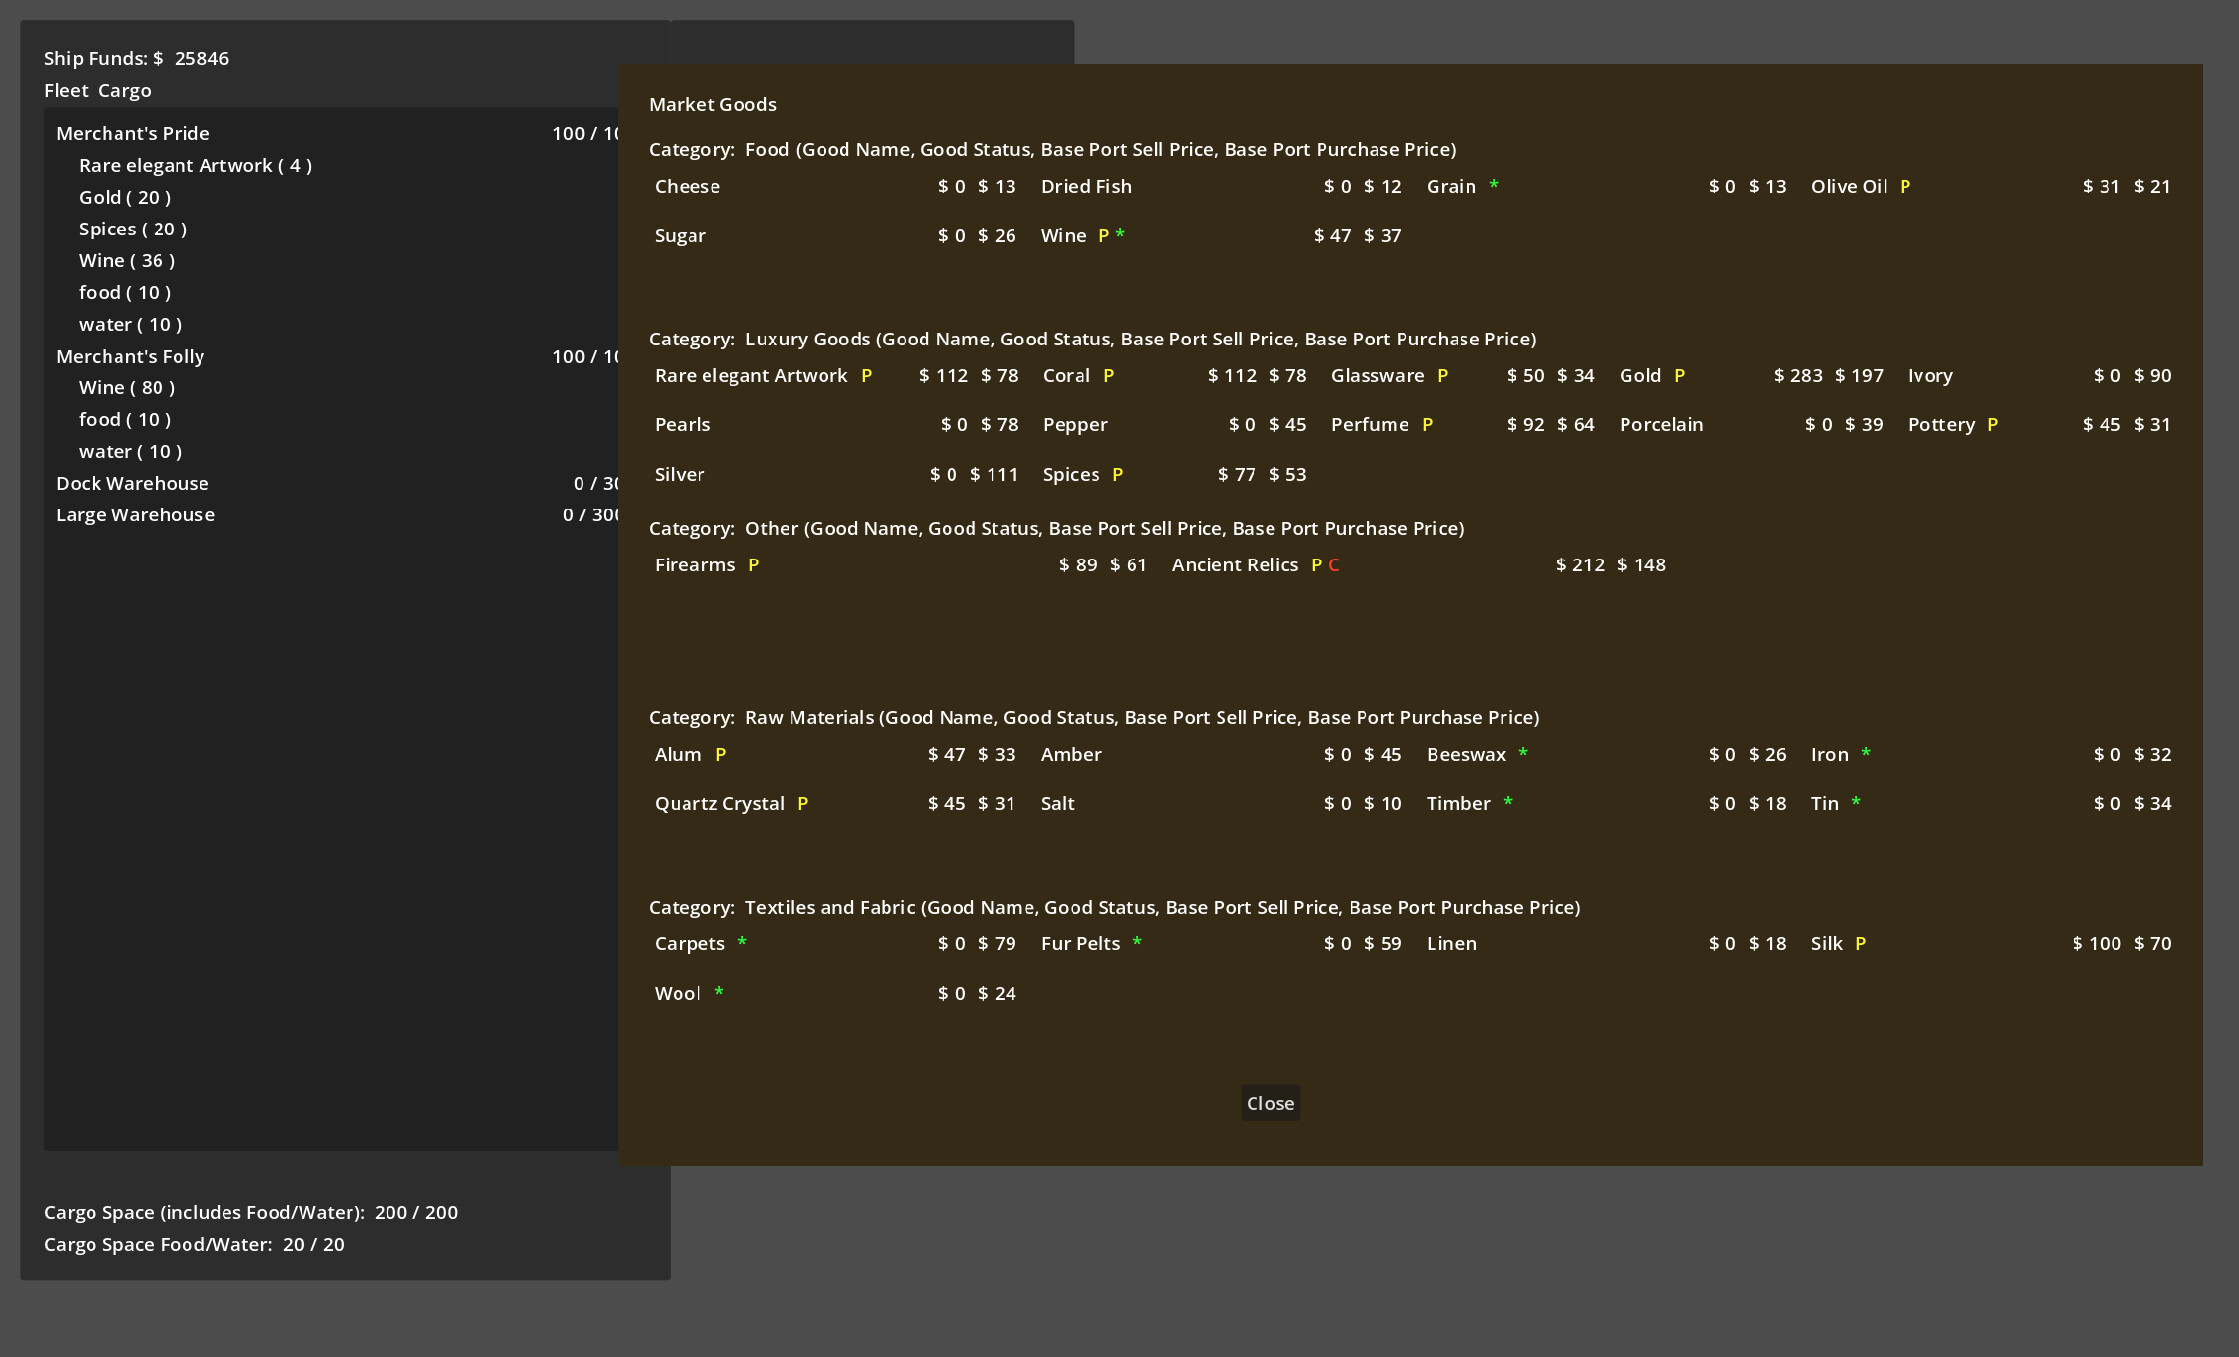Click Fur Pelts market good
Screen dimensions: 2239x1357
(x=1080, y=943)
